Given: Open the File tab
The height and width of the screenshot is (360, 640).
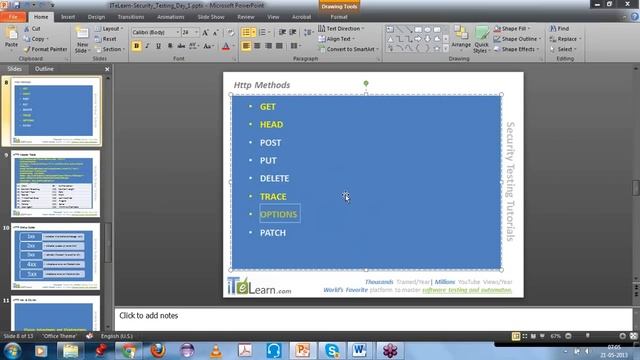Looking at the screenshot, I should (13, 17).
